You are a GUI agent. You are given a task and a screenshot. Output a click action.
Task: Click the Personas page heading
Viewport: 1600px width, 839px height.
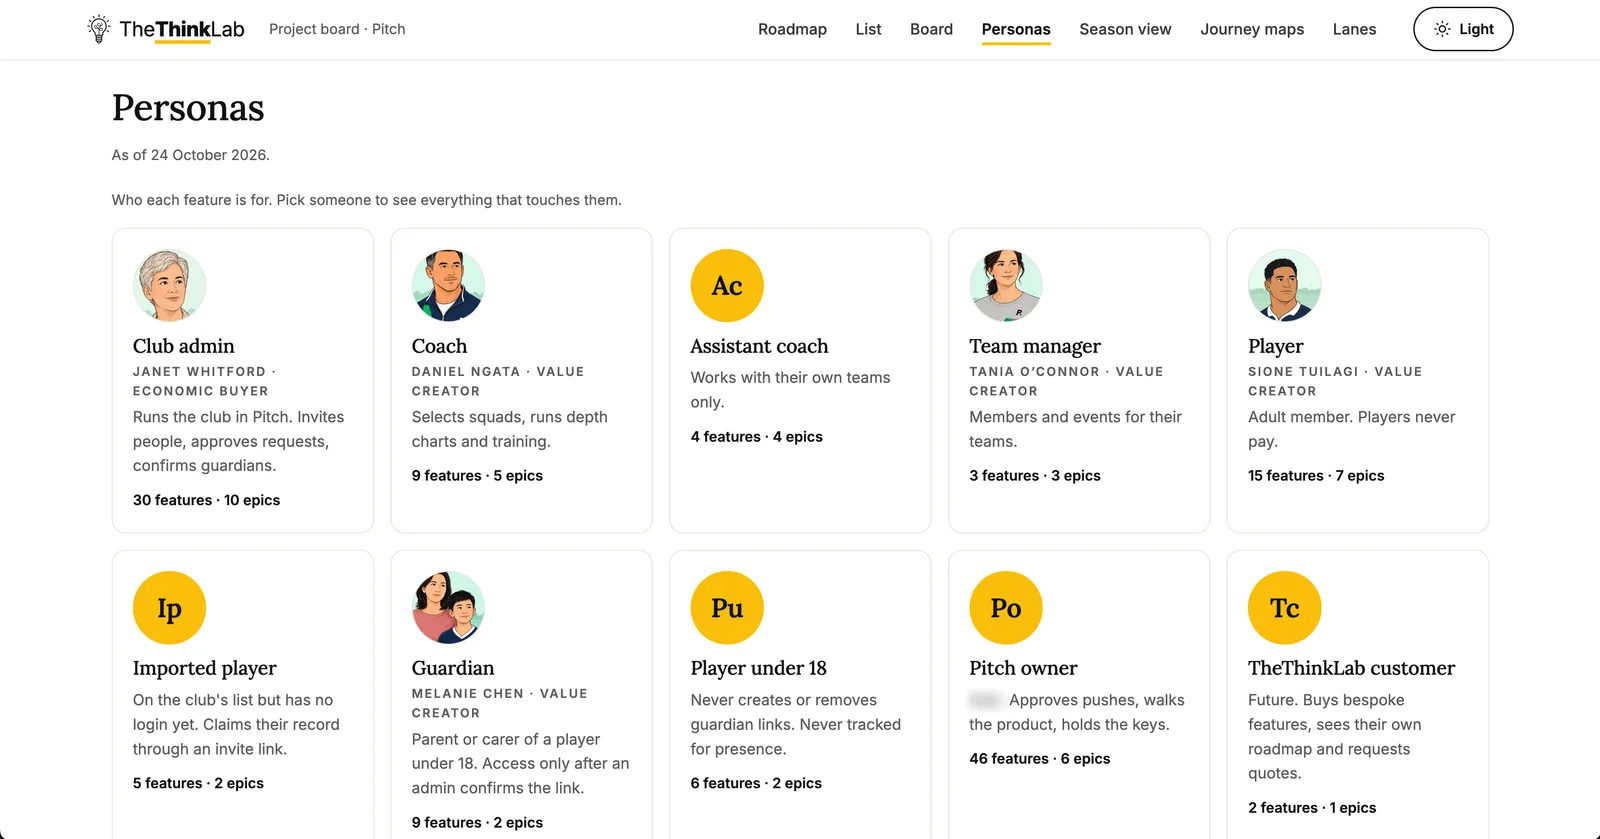[188, 108]
